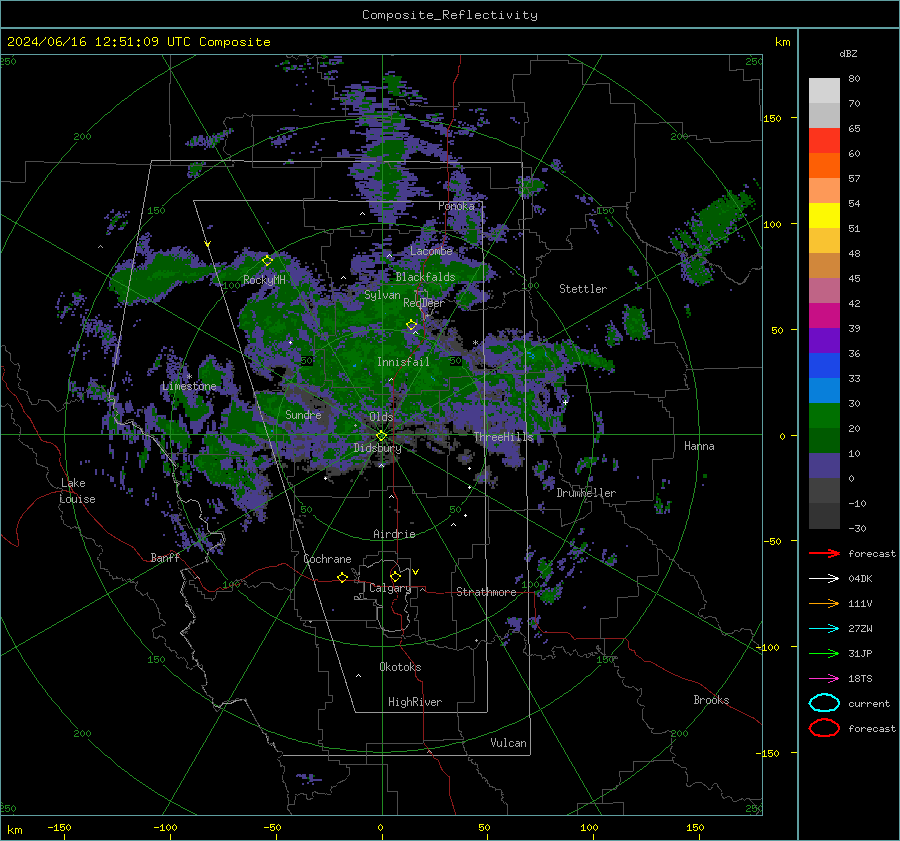Click the Vulcan city label

click(508, 743)
